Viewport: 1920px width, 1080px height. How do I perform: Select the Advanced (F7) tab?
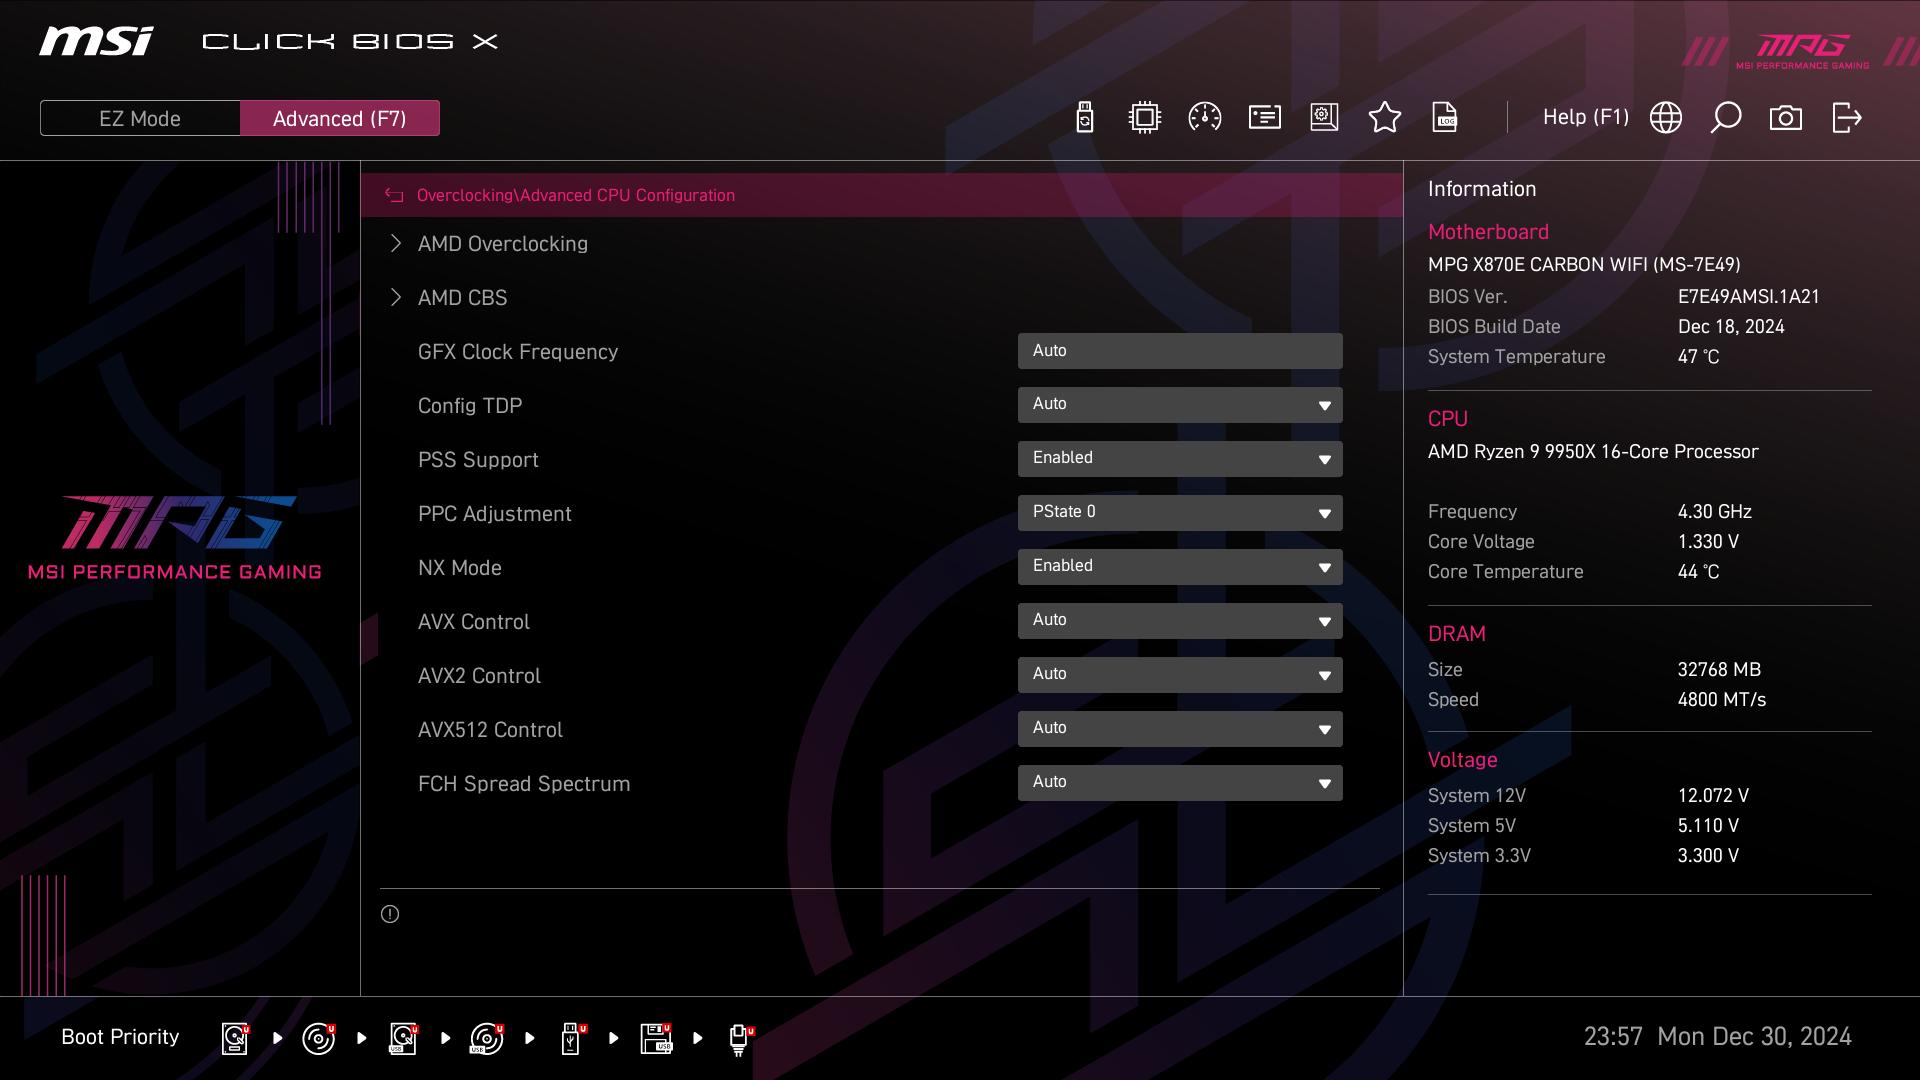[340, 118]
